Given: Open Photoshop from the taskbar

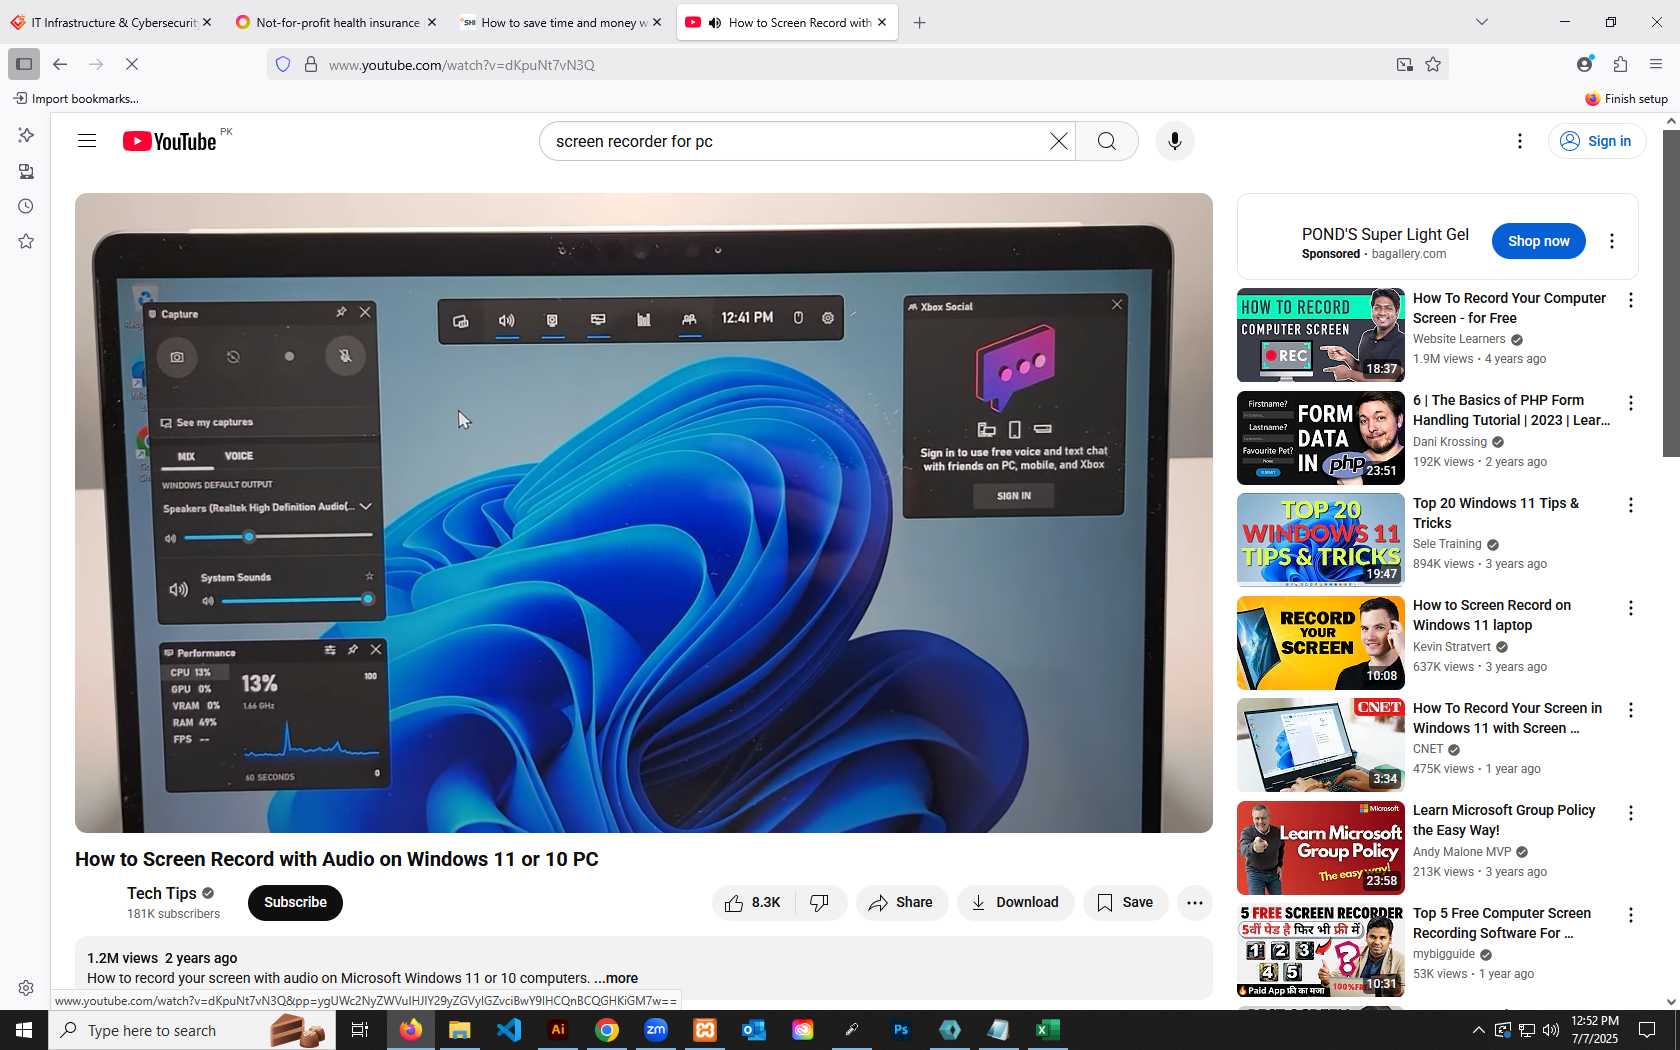Looking at the screenshot, I should [901, 1030].
